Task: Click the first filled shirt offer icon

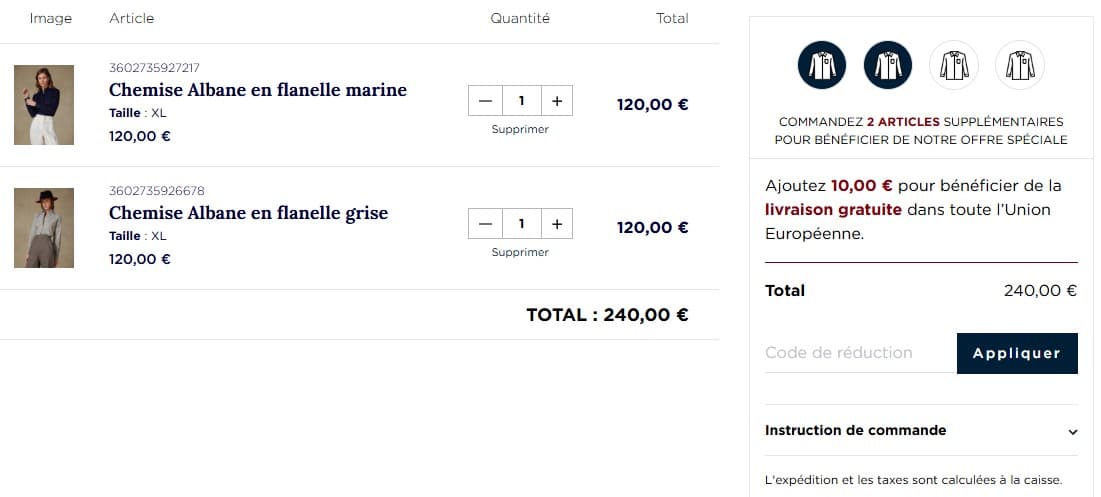Action: [x=822, y=66]
